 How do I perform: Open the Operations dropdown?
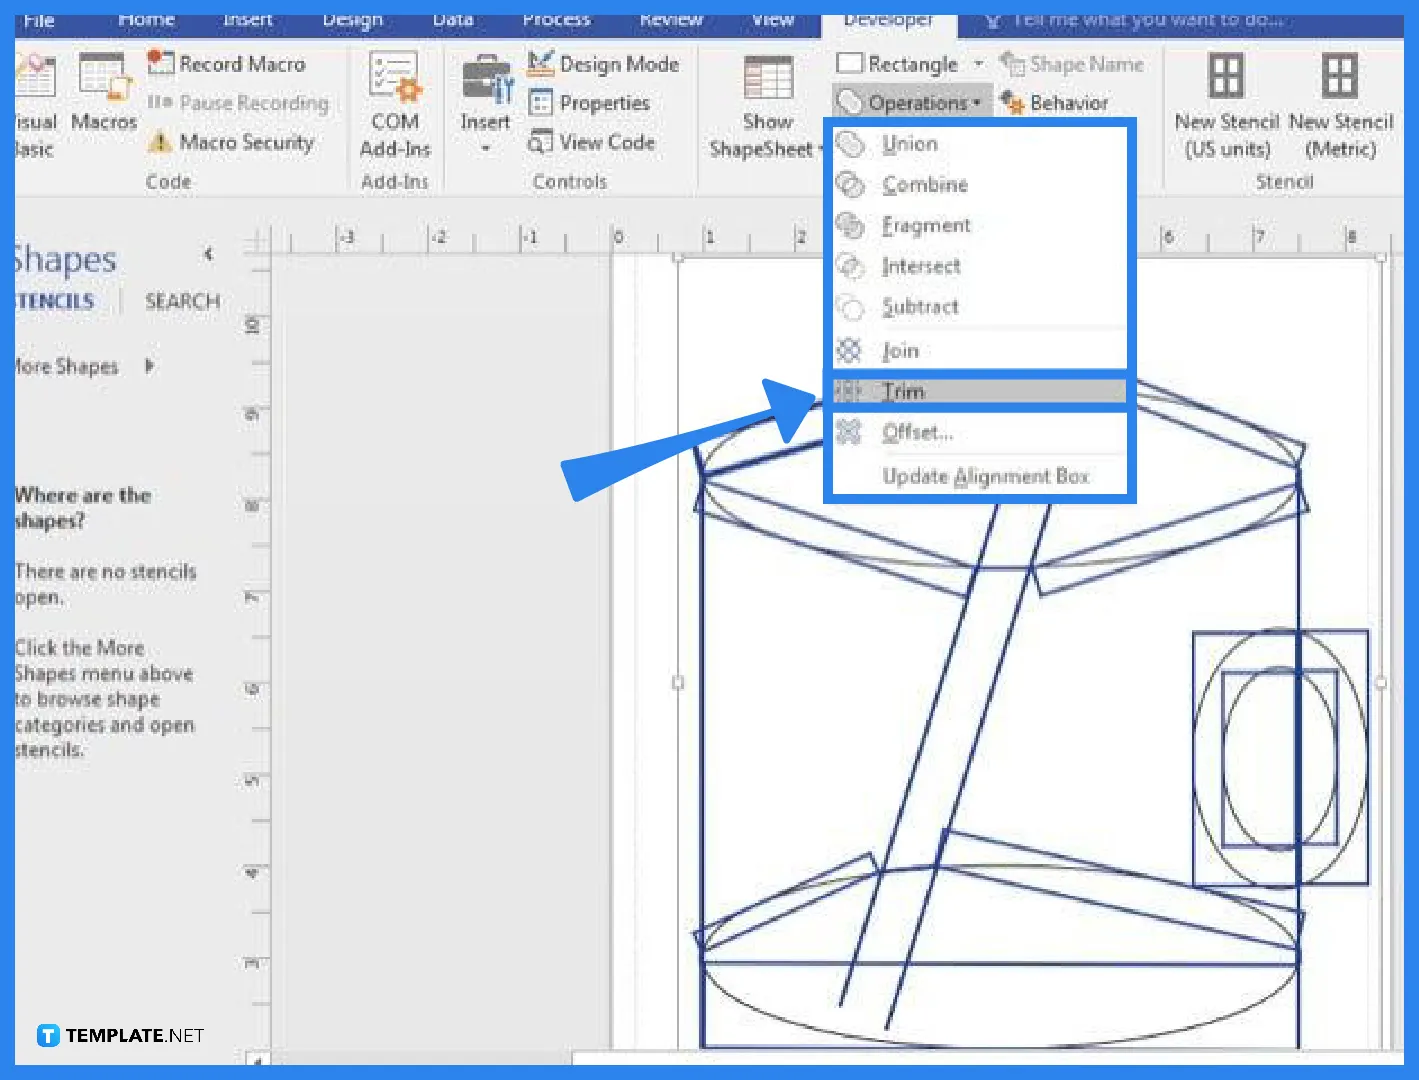pos(910,102)
